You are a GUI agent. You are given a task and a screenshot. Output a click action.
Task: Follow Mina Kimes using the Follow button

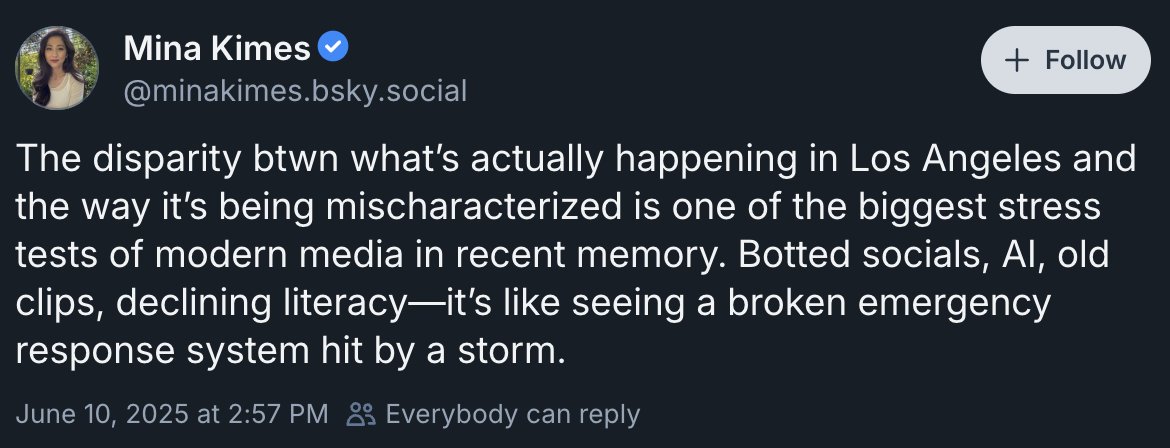pos(1066,60)
